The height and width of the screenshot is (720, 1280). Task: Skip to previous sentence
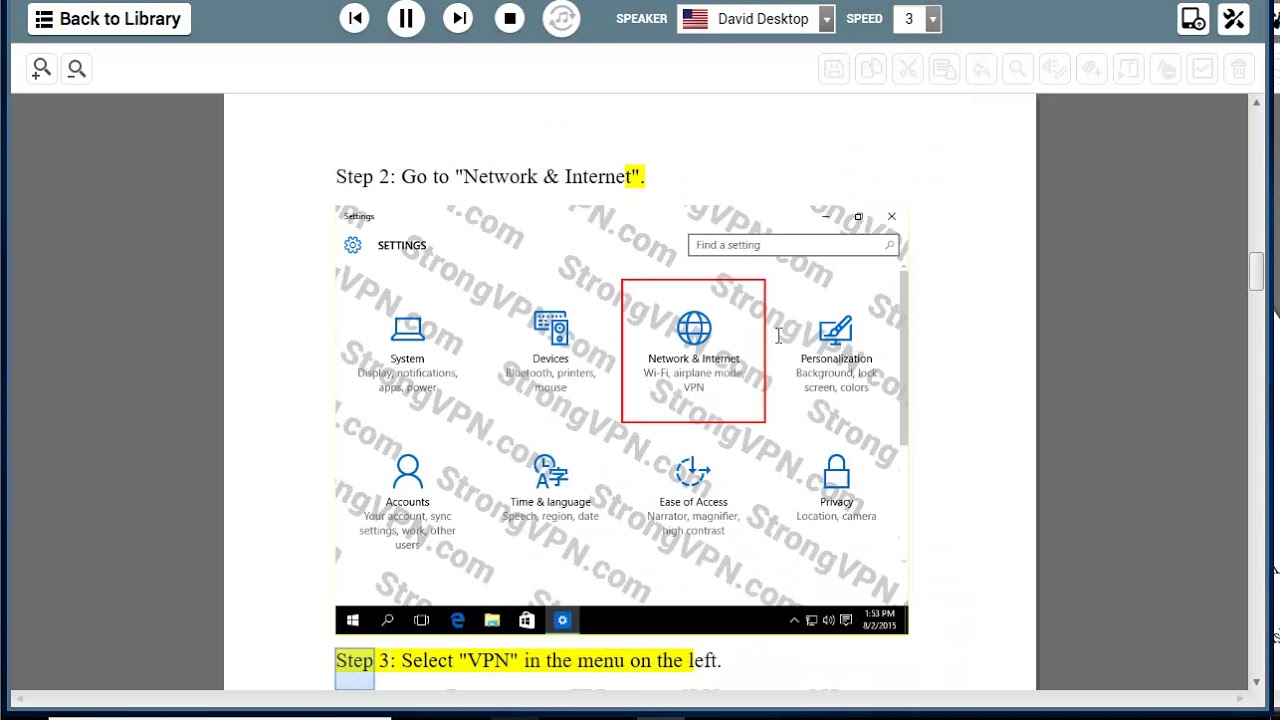coord(354,18)
